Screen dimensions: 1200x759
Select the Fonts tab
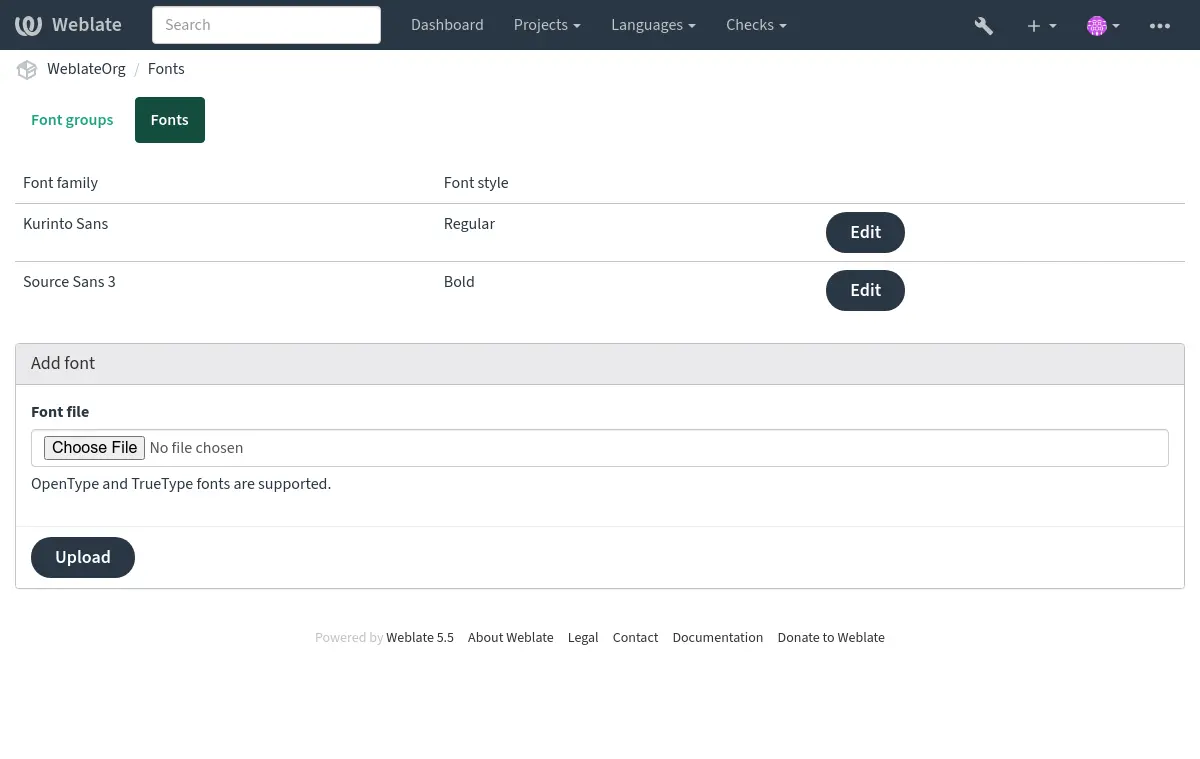click(170, 120)
